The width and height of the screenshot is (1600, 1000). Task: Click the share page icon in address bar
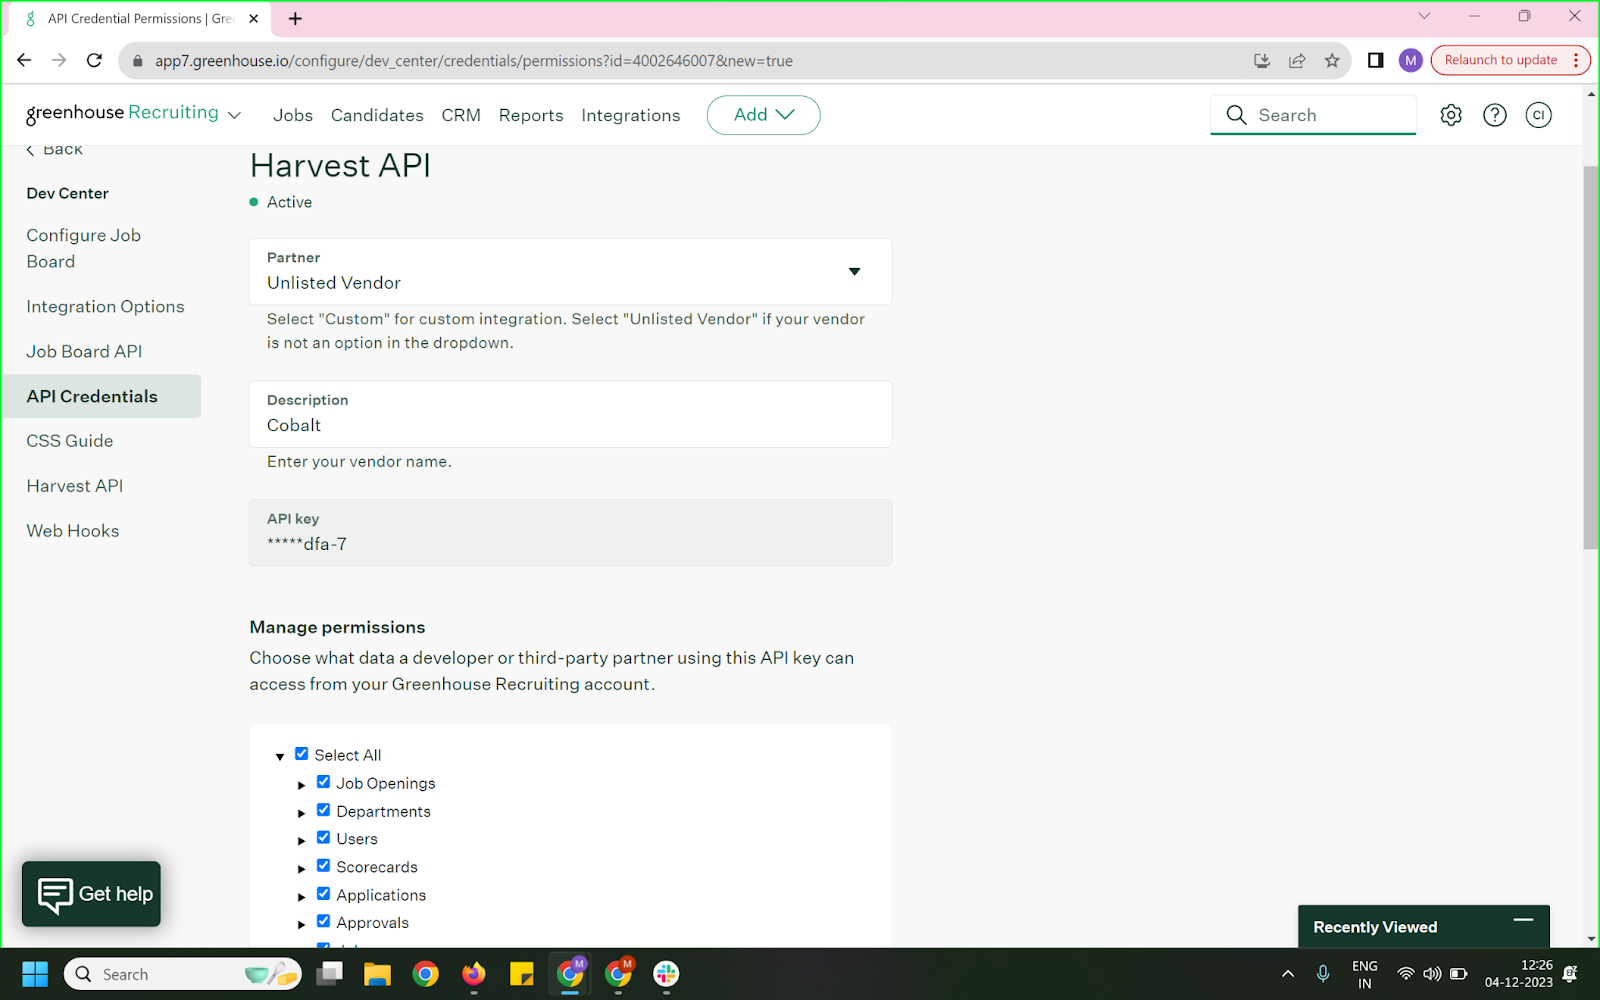pos(1297,60)
